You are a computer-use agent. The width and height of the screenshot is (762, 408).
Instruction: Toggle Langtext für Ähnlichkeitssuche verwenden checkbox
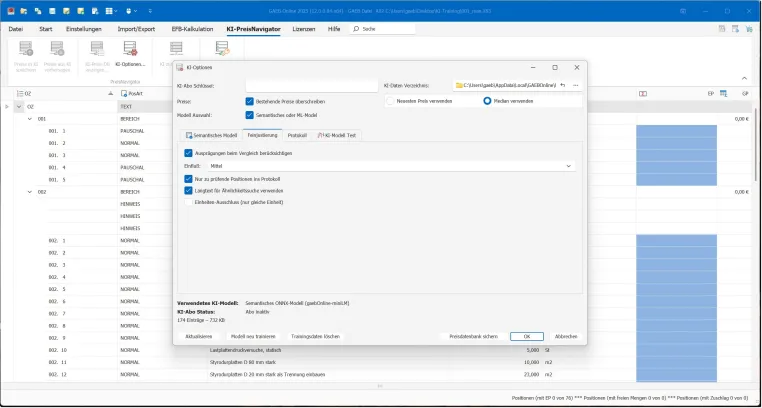point(189,190)
